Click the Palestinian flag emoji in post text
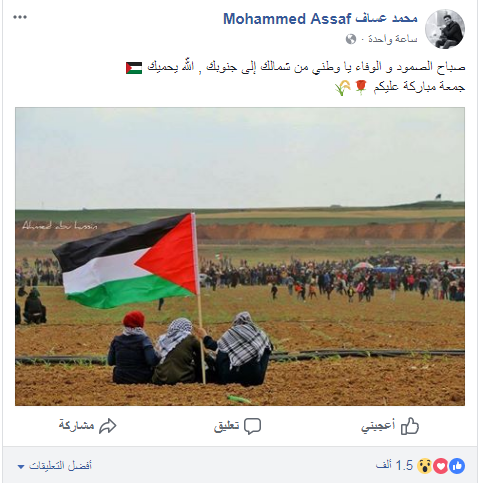The image size is (482, 483). pyautogui.click(x=134, y=68)
